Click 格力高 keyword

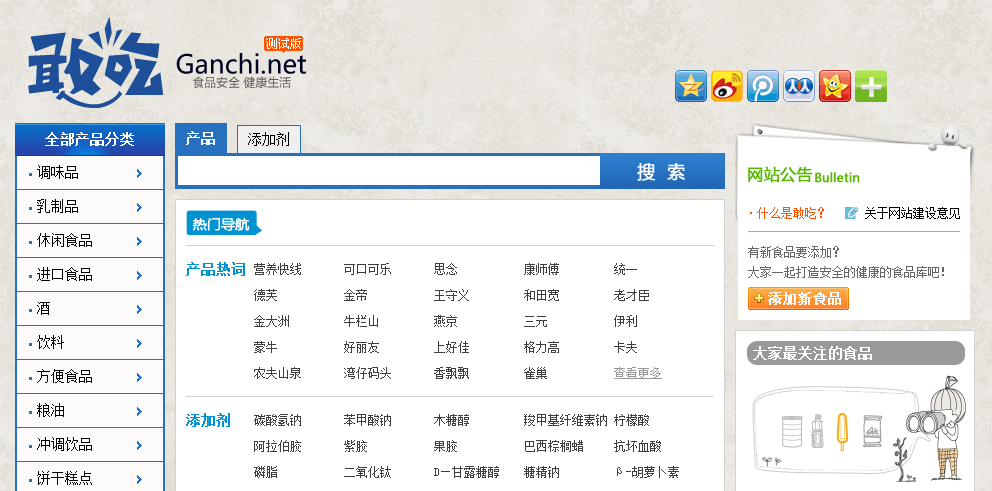tap(542, 347)
